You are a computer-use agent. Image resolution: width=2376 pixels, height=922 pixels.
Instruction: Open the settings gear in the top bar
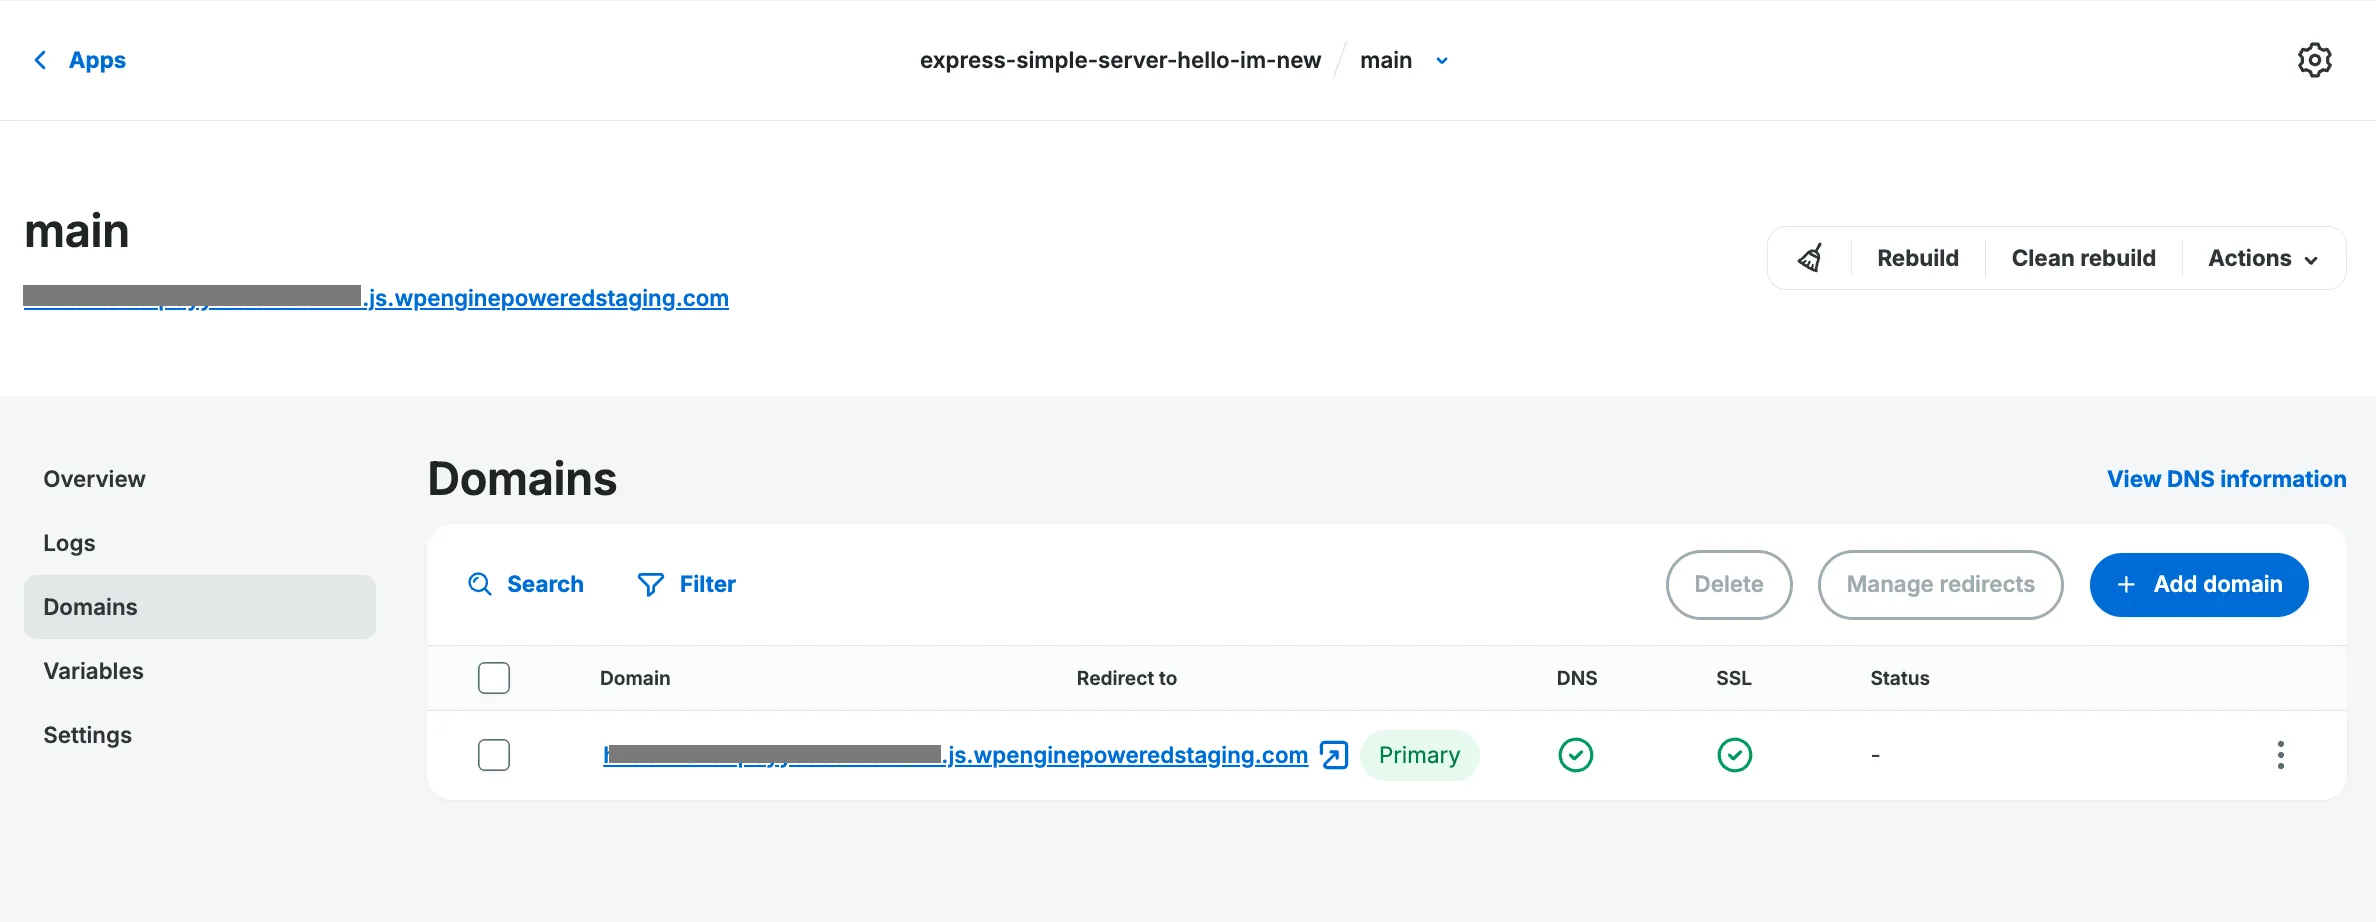click(2315, 60)
